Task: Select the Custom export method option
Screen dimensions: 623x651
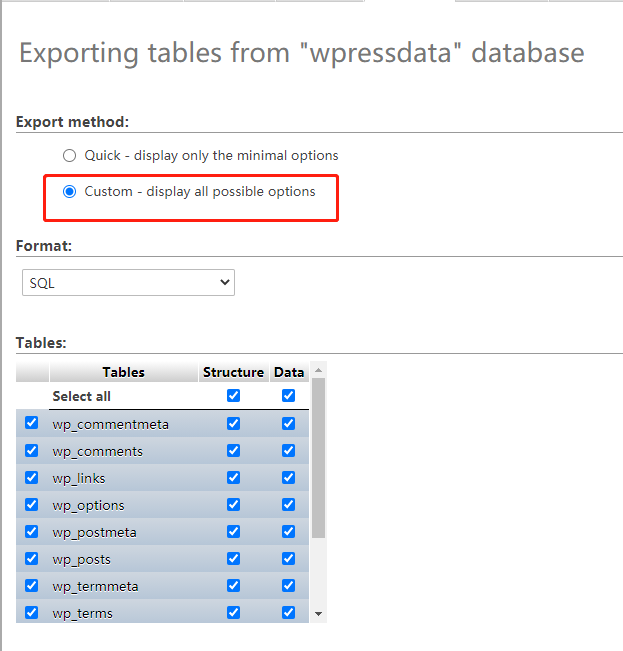Action: click(x=69, y=191)
